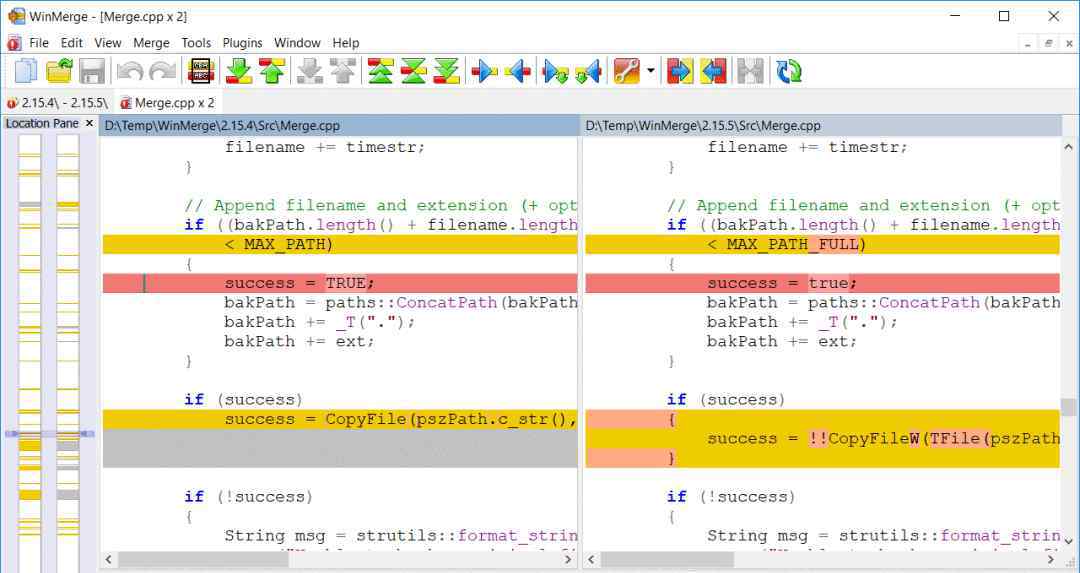Click the grayed next conflict arrow

click(x=309, y=72)
